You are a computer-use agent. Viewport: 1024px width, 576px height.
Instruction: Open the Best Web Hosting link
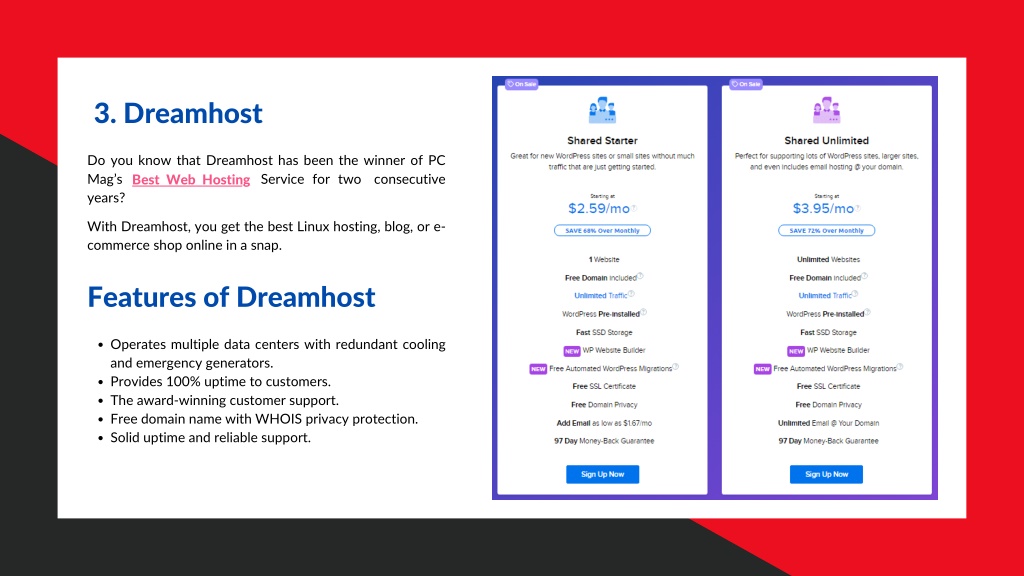[x=191, y=180]
